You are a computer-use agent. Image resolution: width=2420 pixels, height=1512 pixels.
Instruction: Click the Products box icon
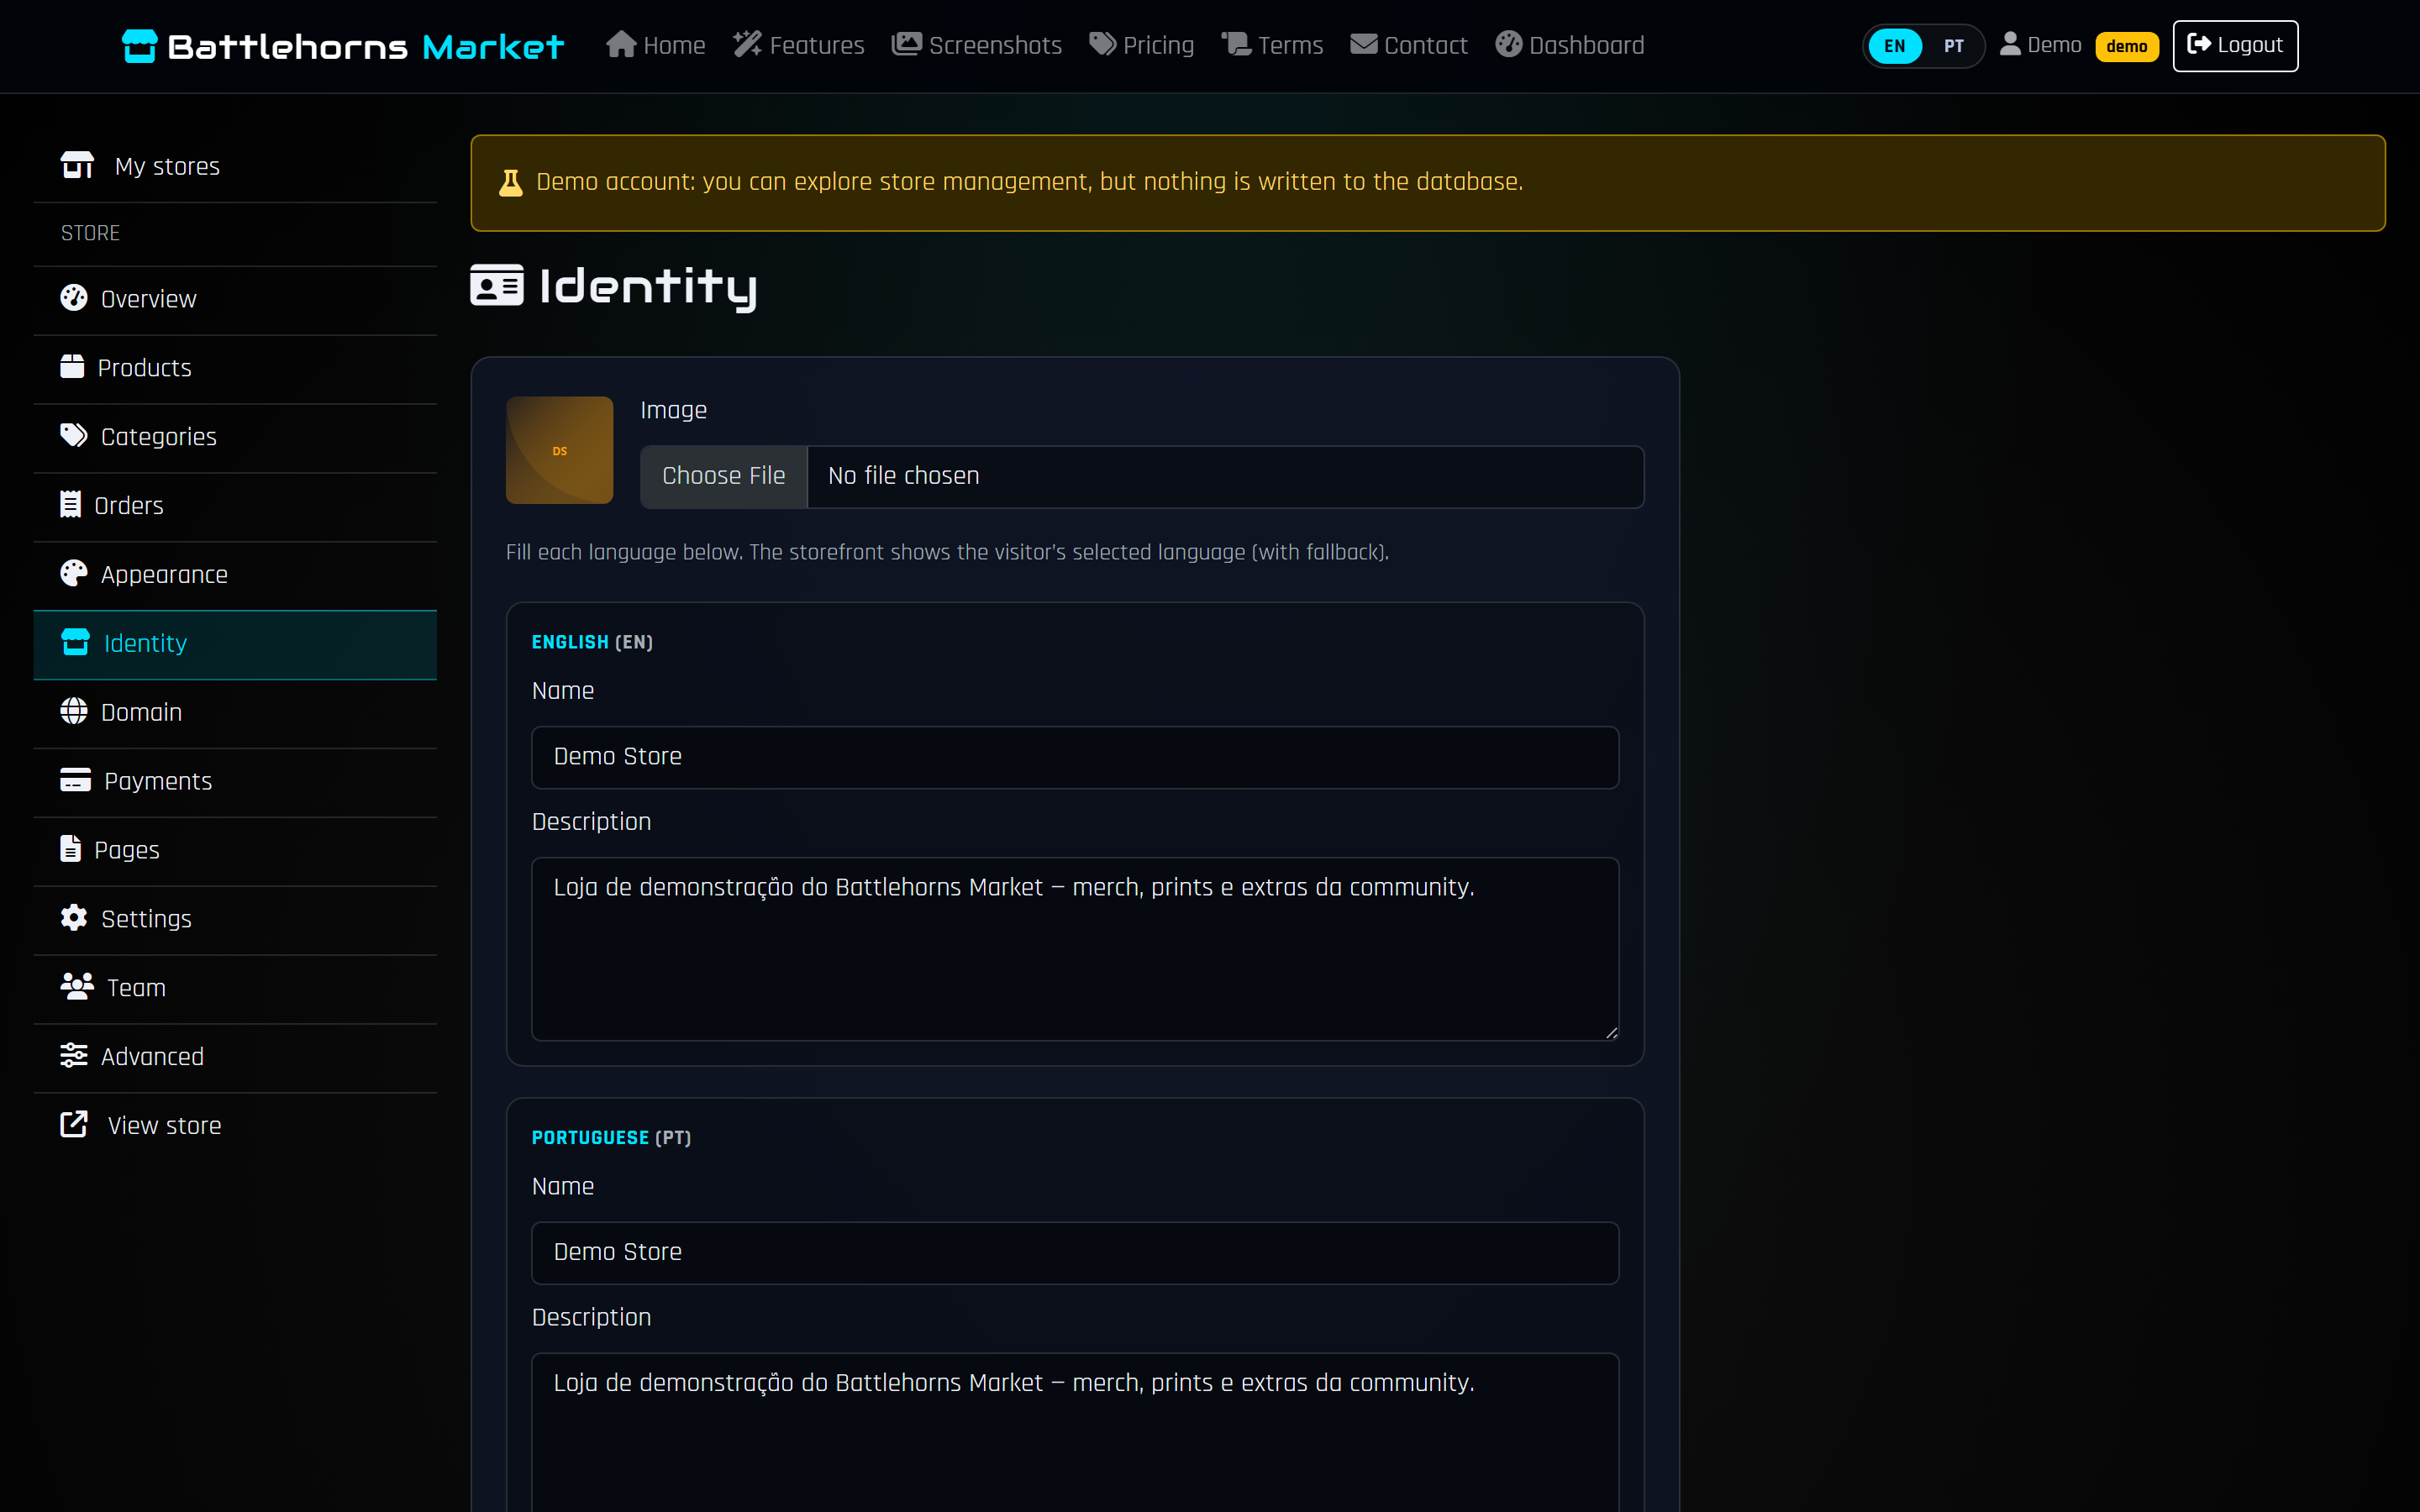pyautogui.click(x=72, y=367)
